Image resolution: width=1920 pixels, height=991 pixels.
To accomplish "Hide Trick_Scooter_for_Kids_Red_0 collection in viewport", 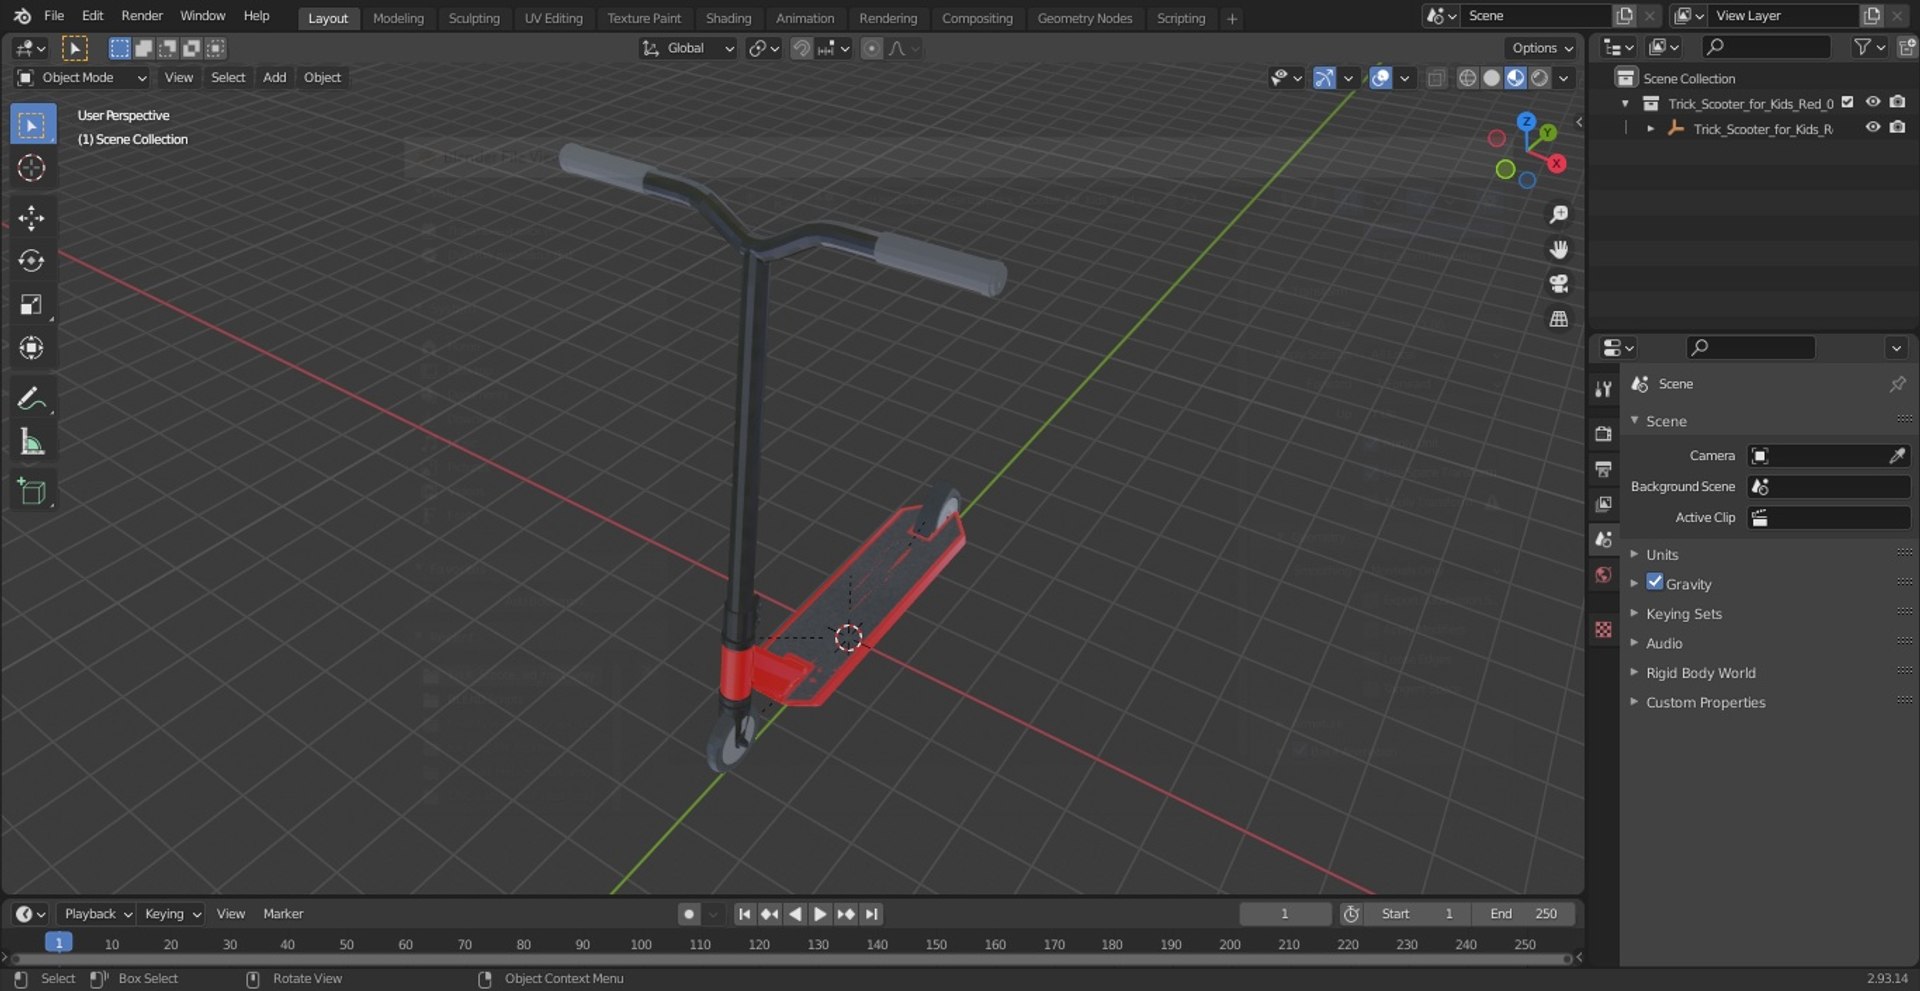I will point(1873,102).
